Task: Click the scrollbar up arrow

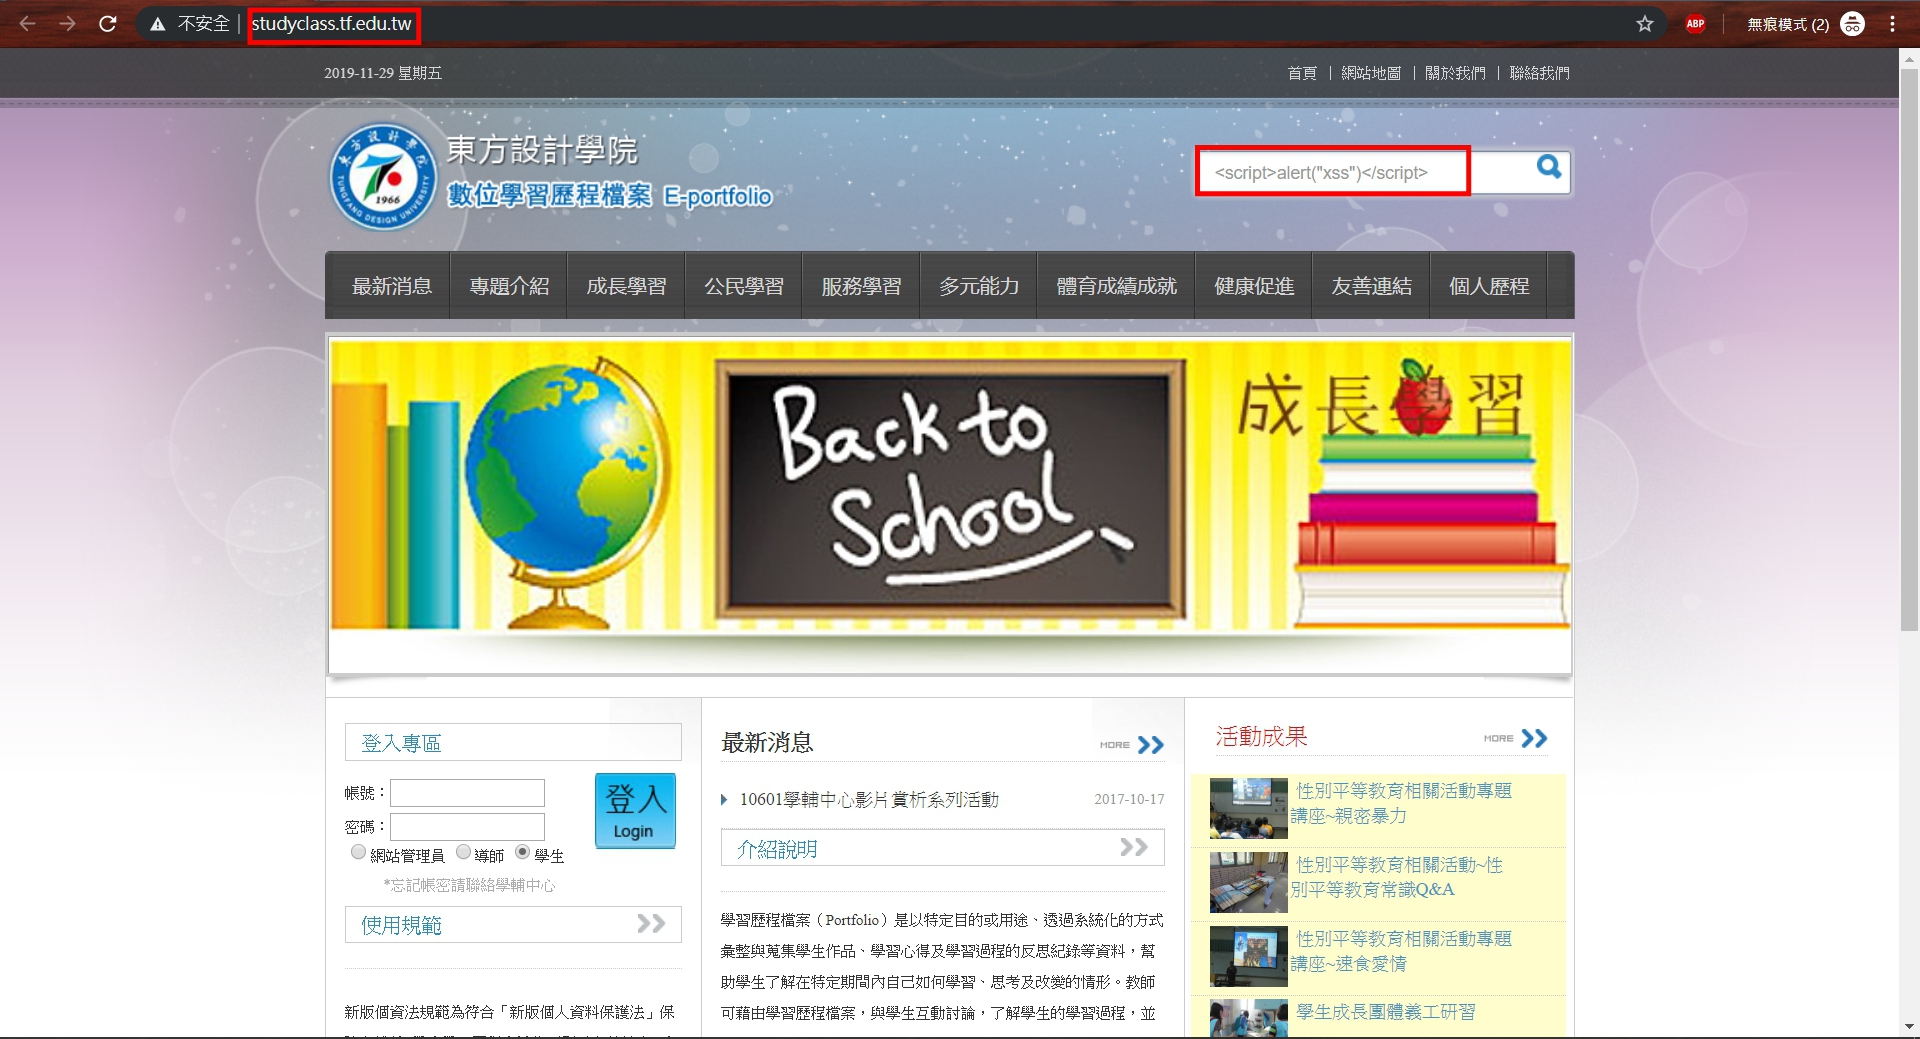Action: click(x=1909, y=58)
